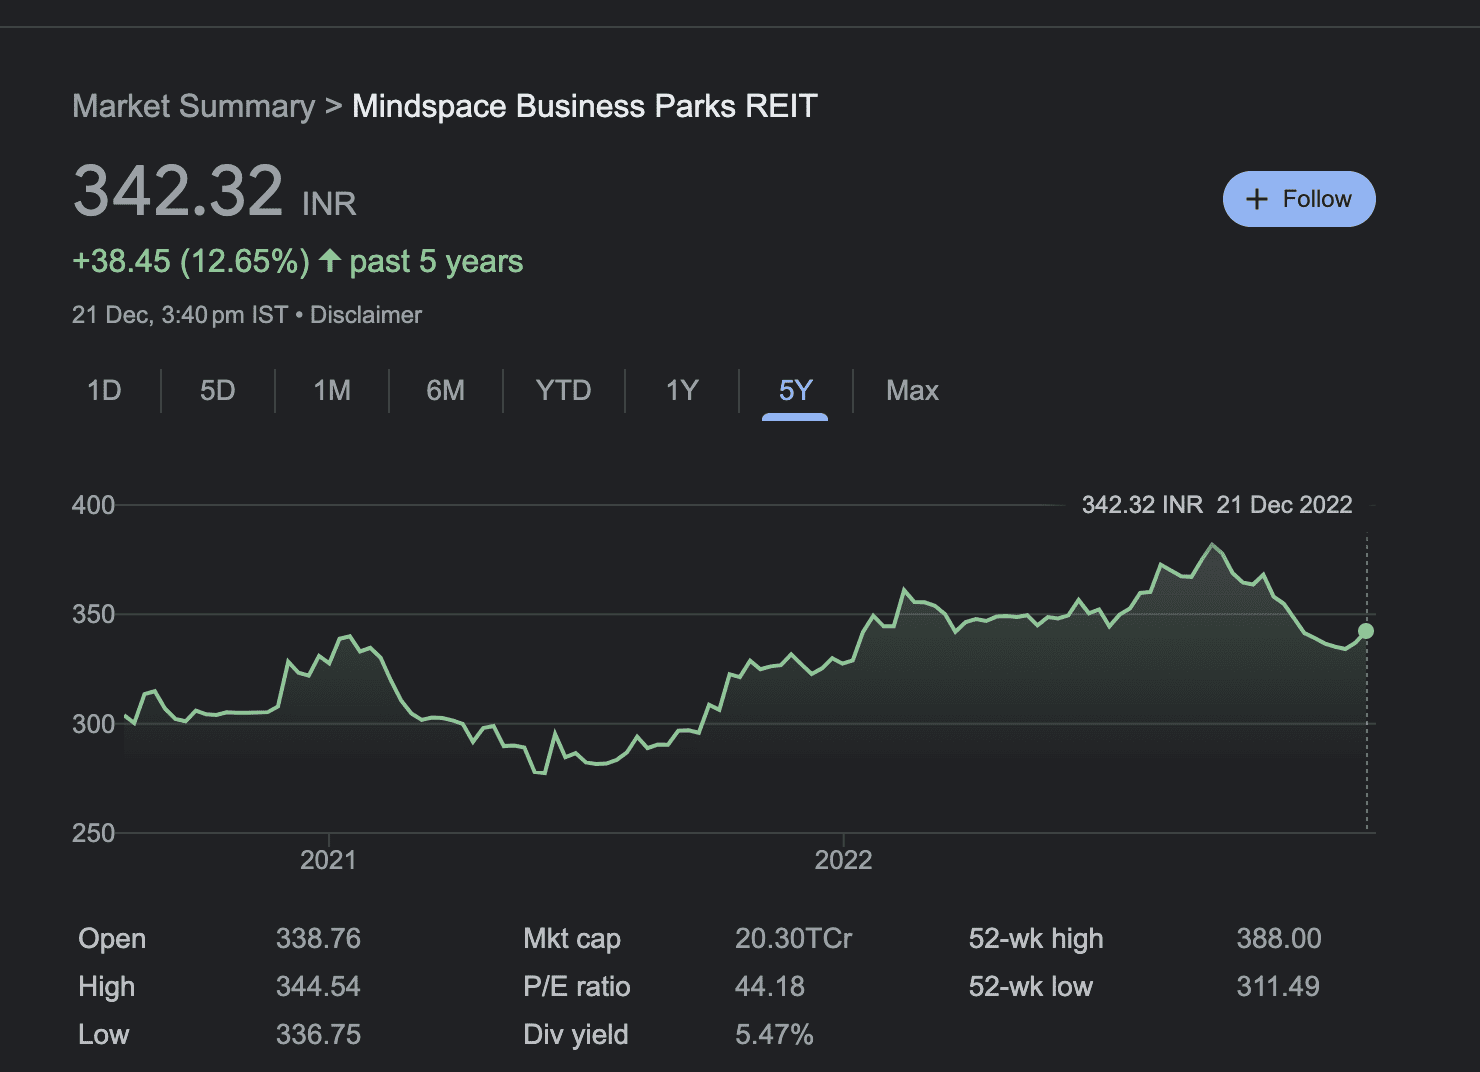This screenshot has width=1480, height=1072.
Task: Click the Mkt cap value 20.30TCr
Action: click(794, 938)
